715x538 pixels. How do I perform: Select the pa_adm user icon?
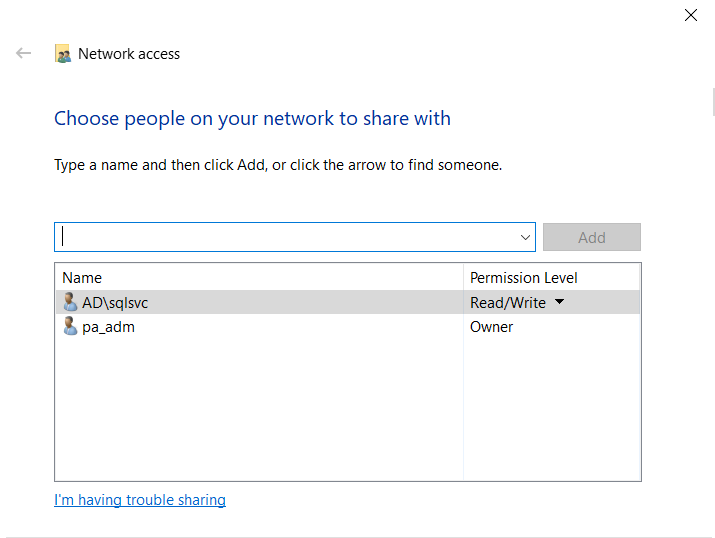[x=70, y=326]
